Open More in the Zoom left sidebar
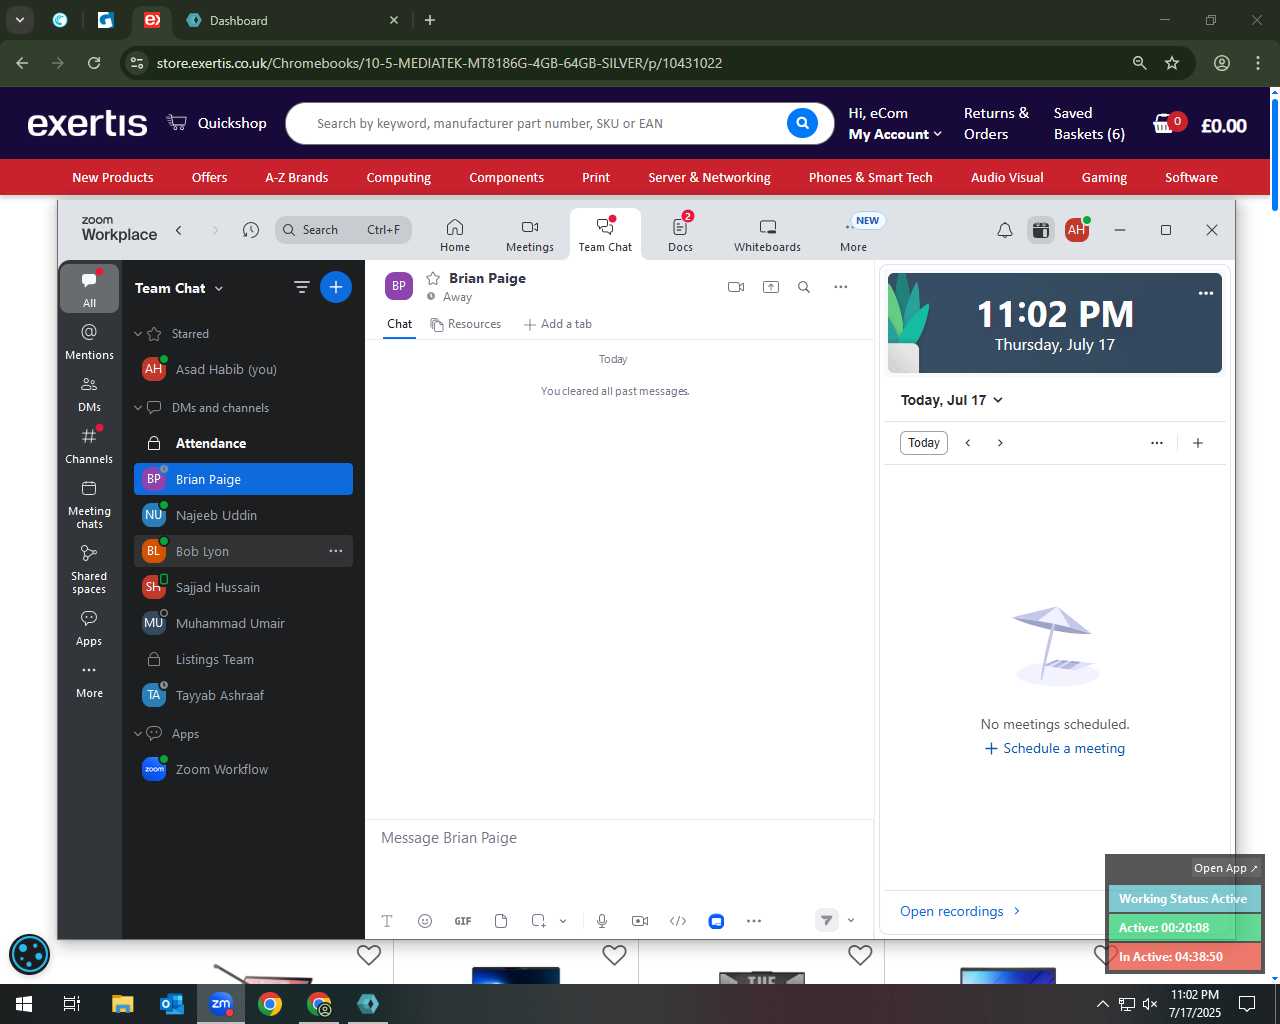The width and height of the screenshot is (1280, 1024). click(89, 681)
